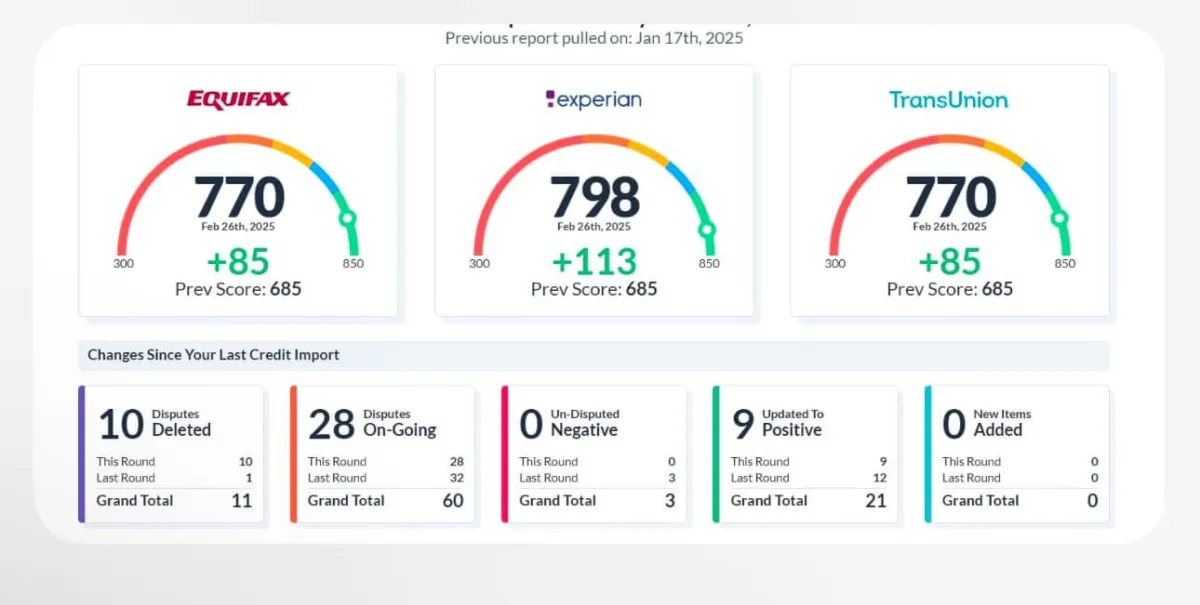Select 'This Round' label in Updated To Positive card
The width and height of the screenshot is (1200, 605).
pyautogui.click(x=760, y=462)
